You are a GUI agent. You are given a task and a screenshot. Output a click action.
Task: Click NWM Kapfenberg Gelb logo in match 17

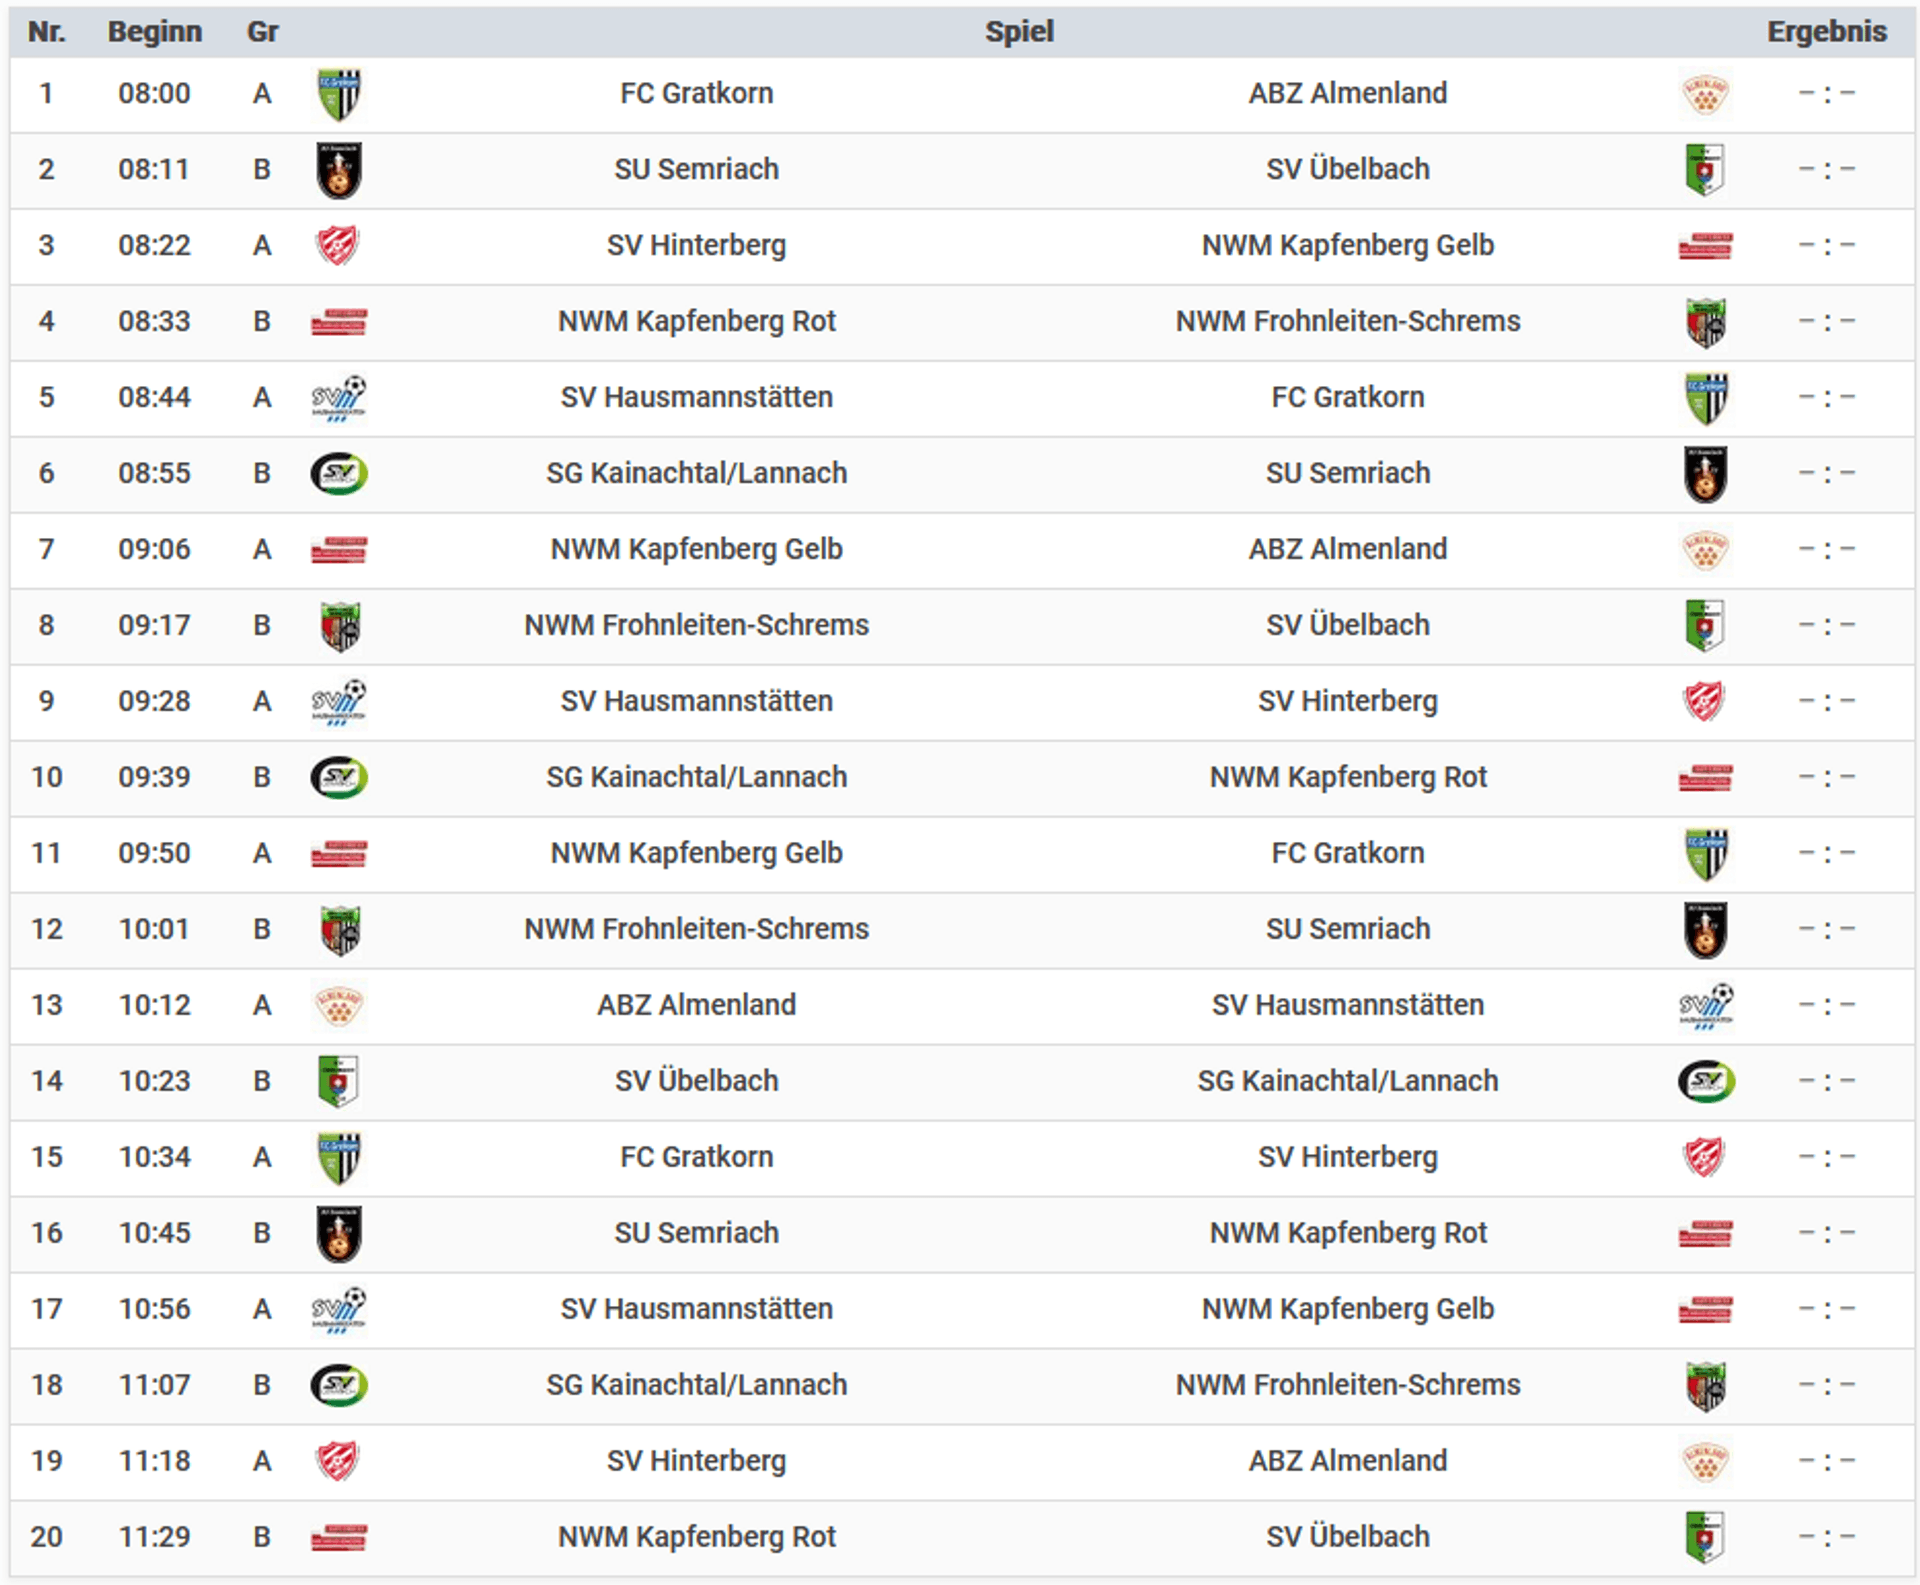[x=1705, y=1309]
